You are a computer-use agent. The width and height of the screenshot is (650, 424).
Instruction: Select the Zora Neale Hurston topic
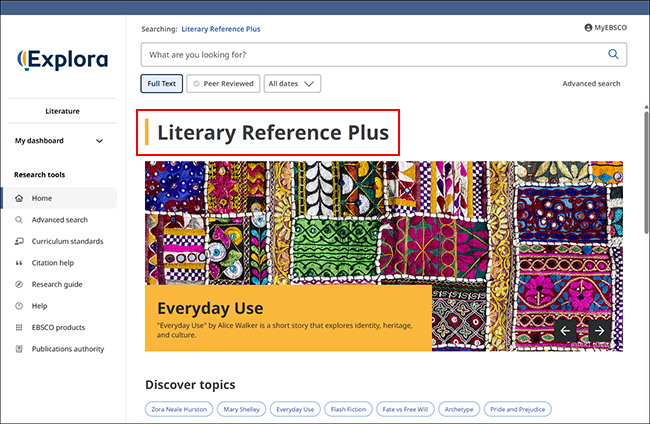pyautogui.click(x=179, y=409)
